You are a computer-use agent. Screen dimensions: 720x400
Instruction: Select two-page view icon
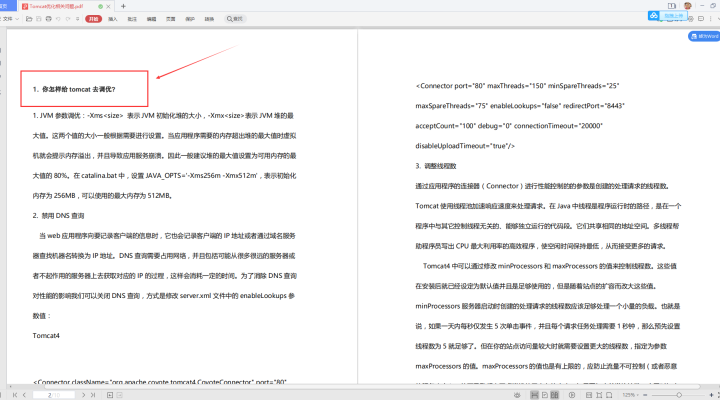(x=555, y=395)
